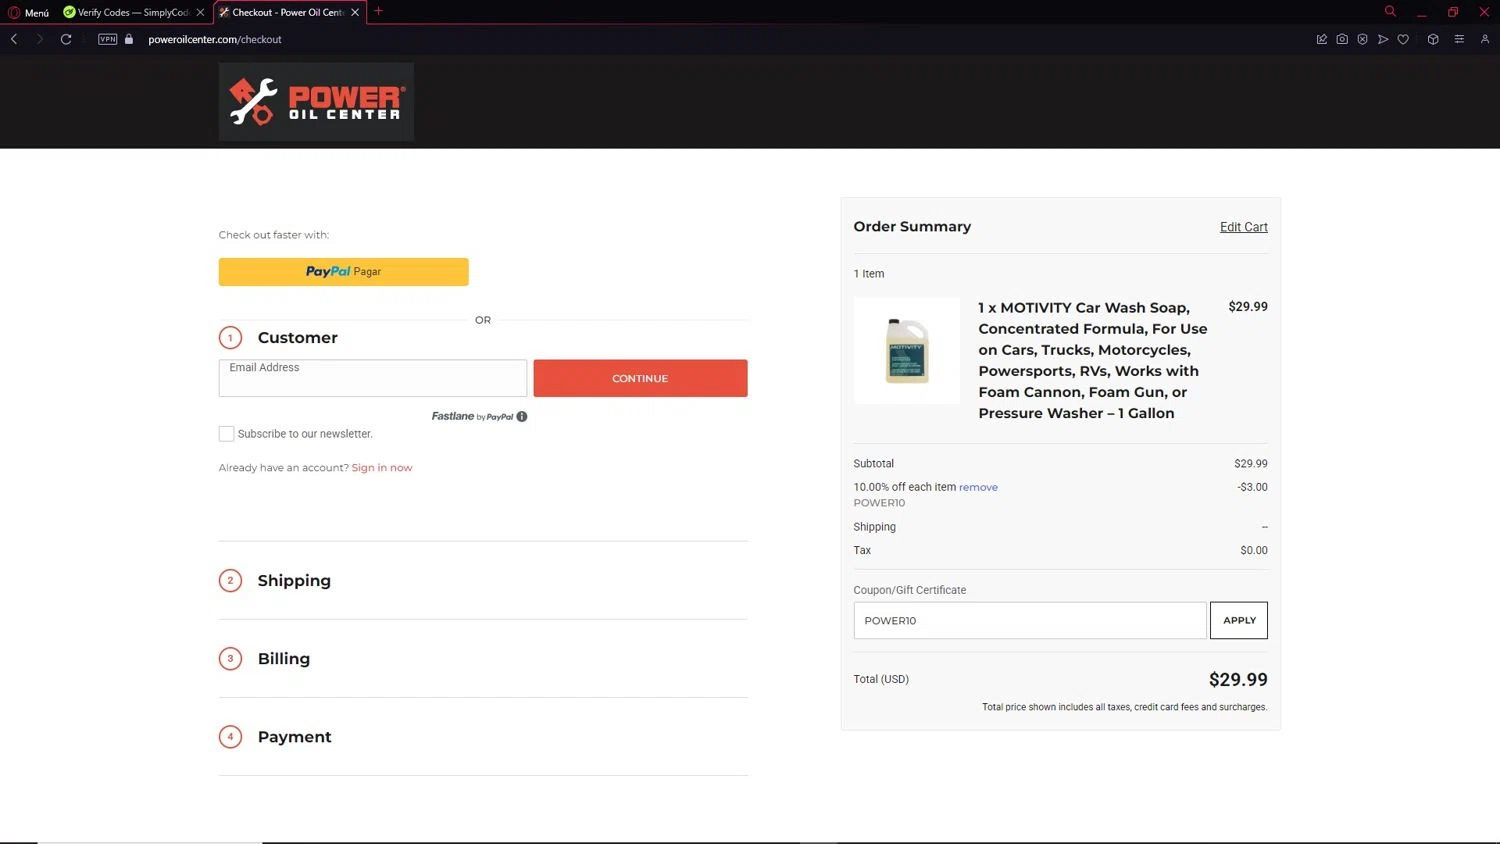Click the Power Oil Center logo
The image size is (1500, 844).
pos(316,102)
